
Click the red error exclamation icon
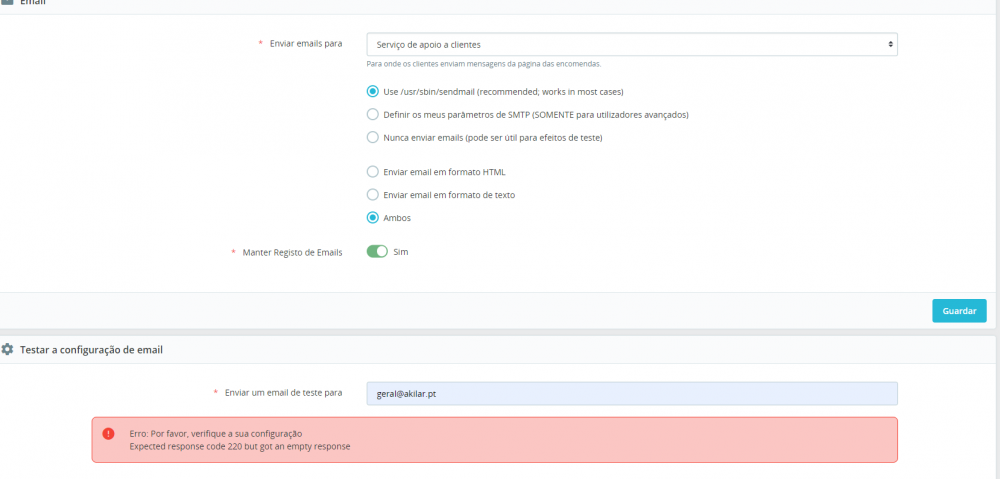pos(108,433)
